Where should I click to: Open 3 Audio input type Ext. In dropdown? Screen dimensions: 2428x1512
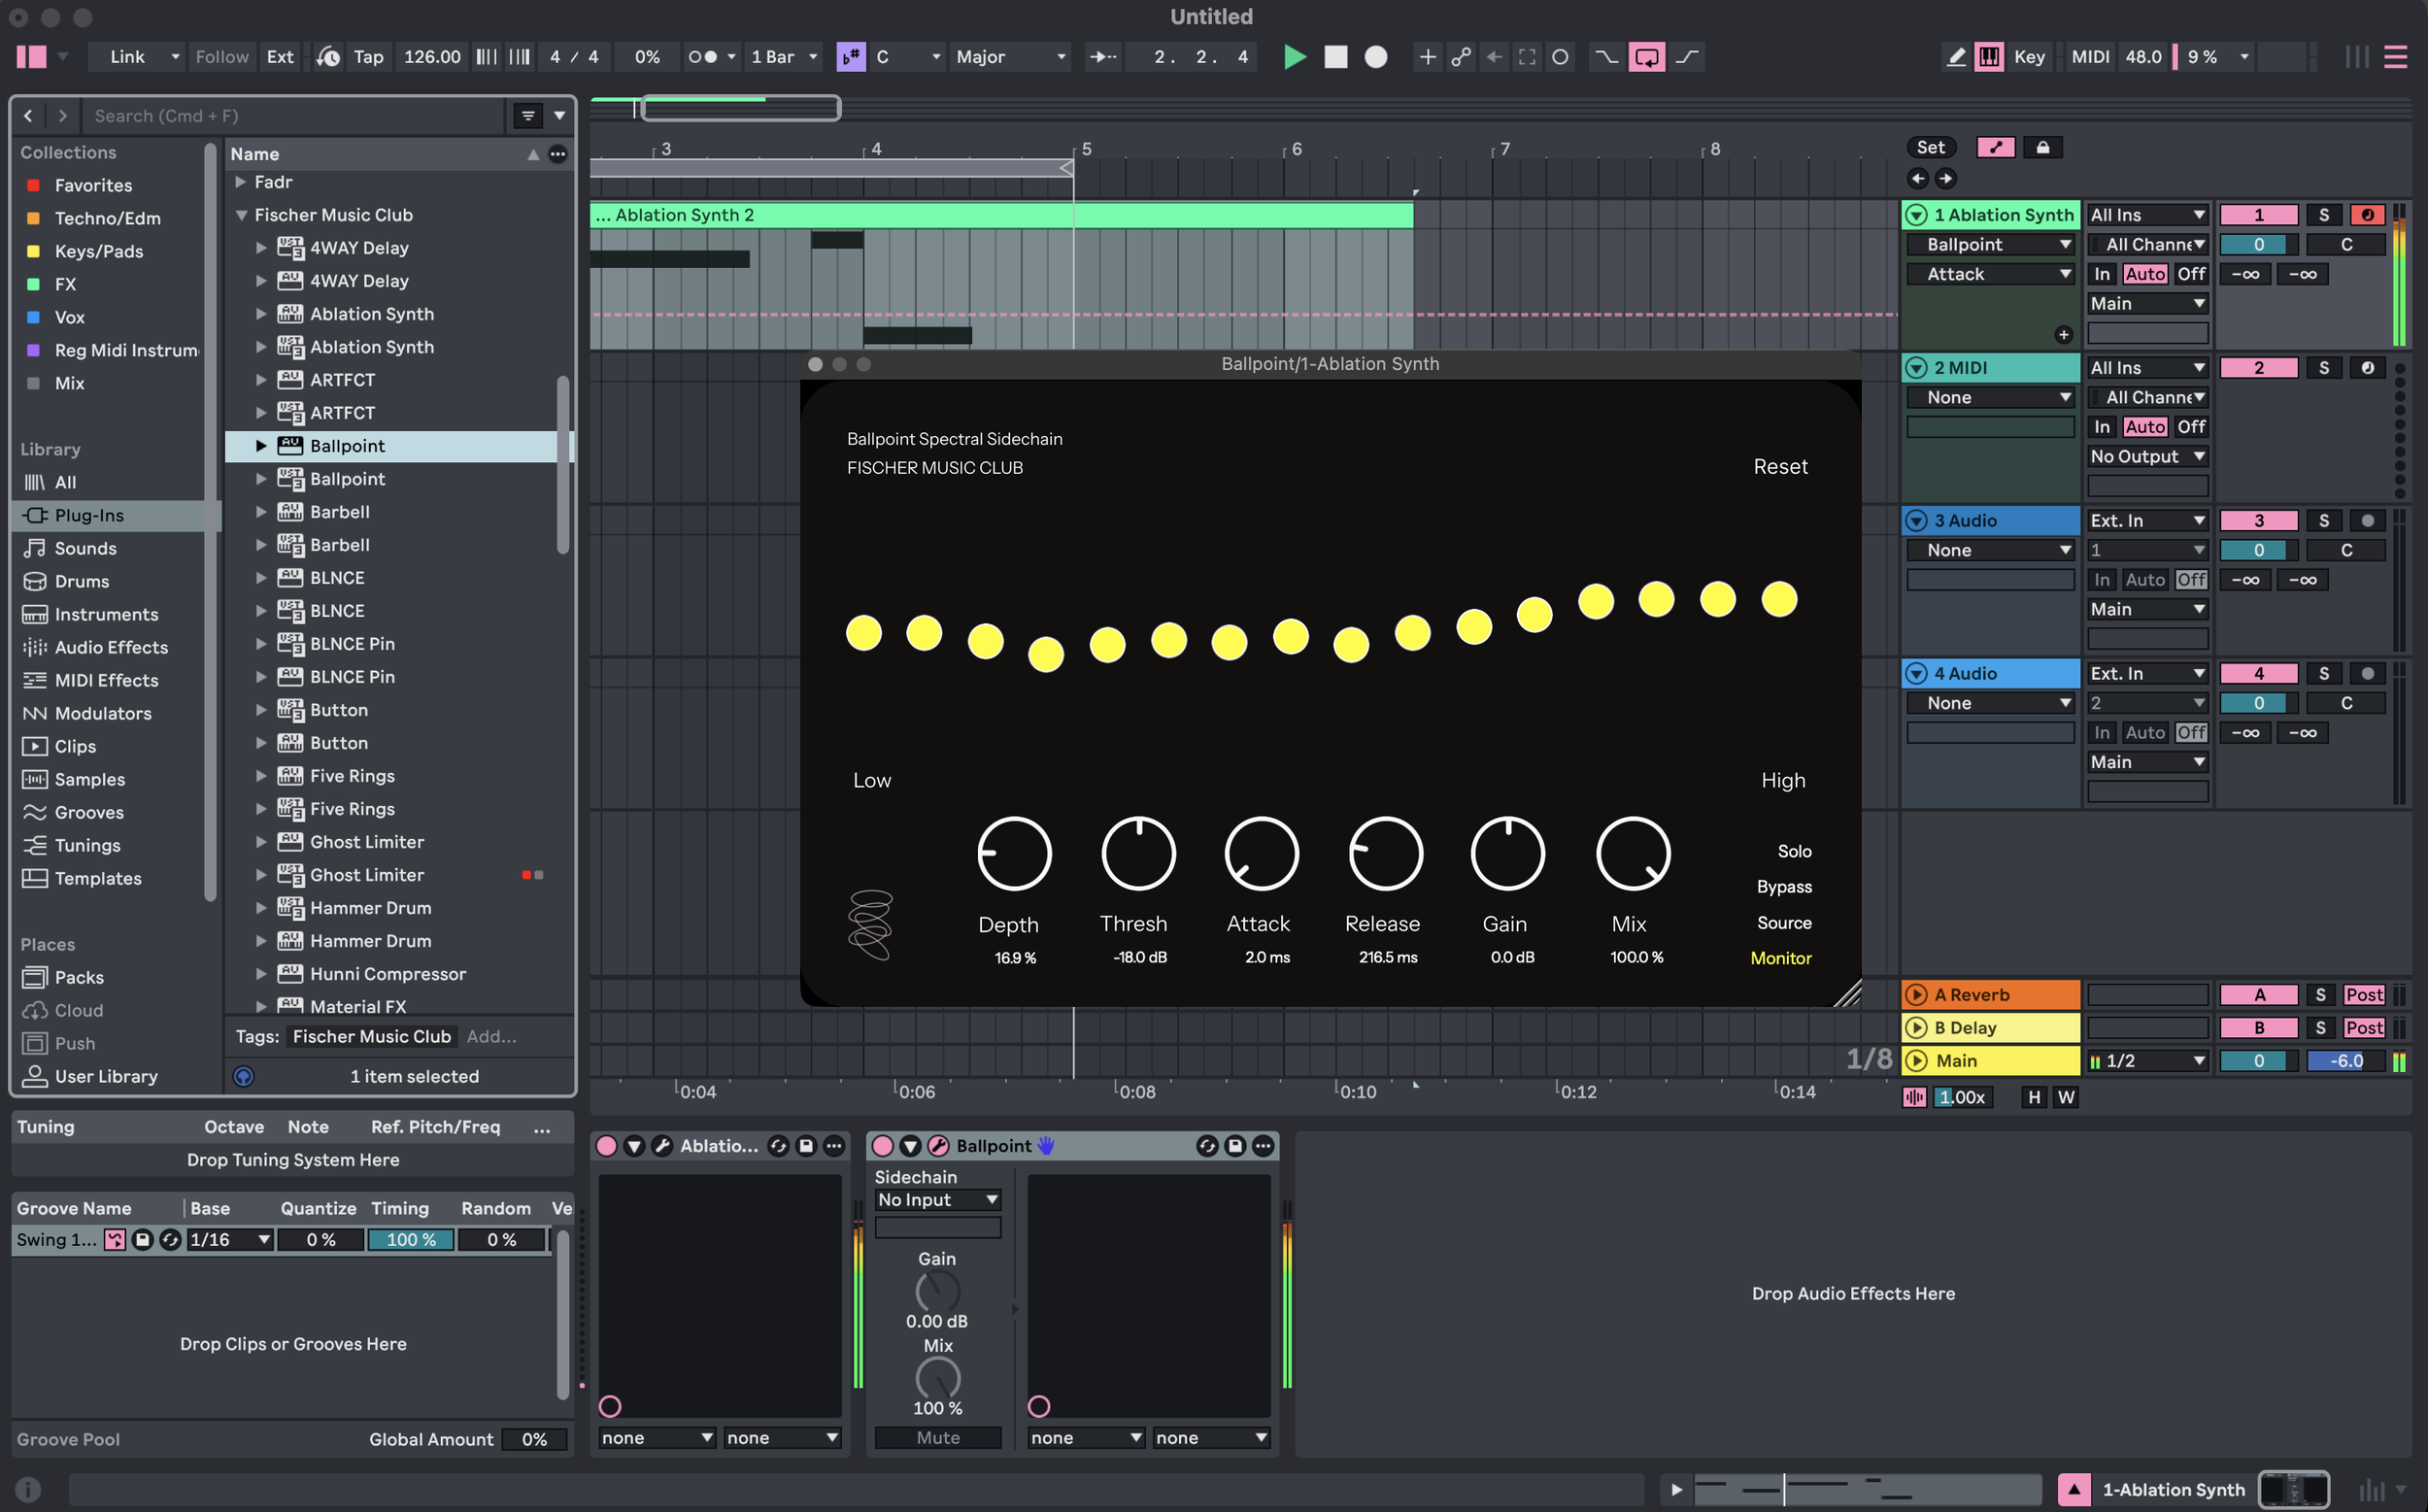pos(2147,521)
